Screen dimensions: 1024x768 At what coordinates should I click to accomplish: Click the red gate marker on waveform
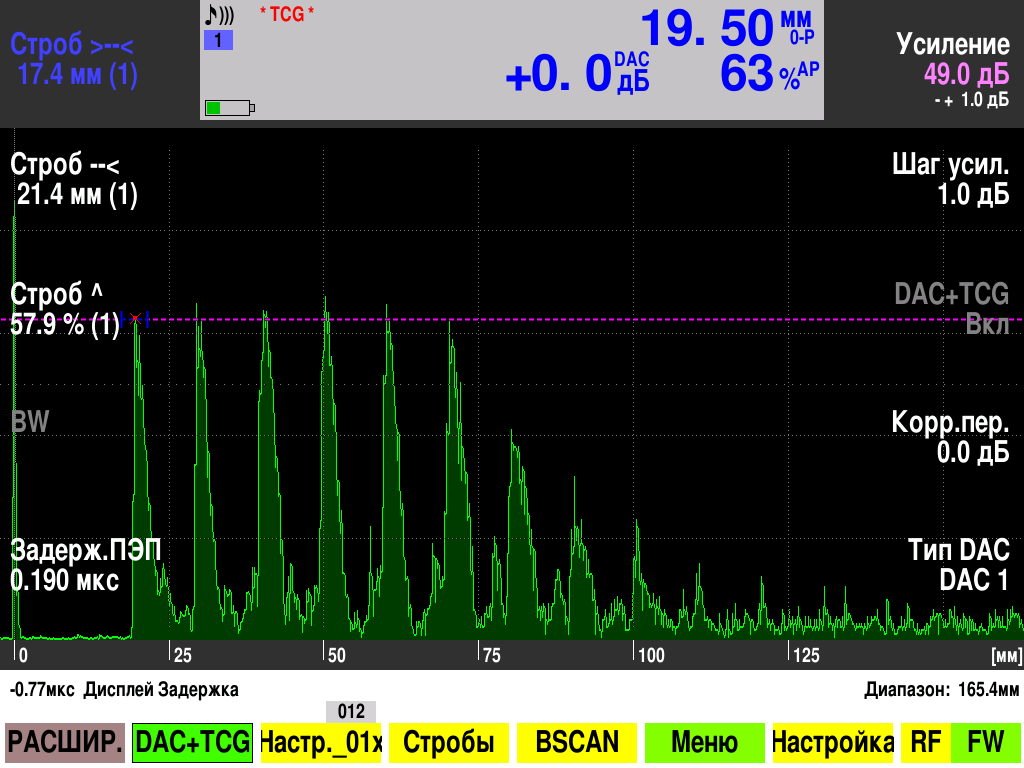(x=135, y=318)
